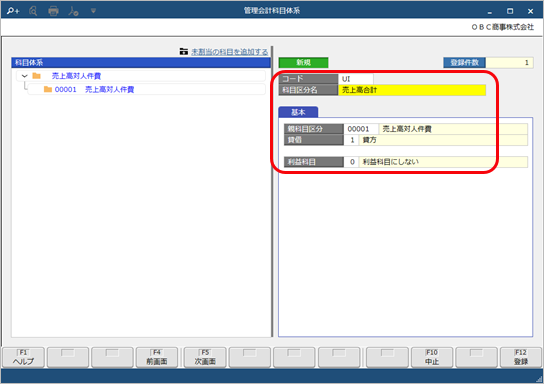Screen dimensions: 544x384
Task: Click the PDF output icon in title bar
Action: pos(73,11)
